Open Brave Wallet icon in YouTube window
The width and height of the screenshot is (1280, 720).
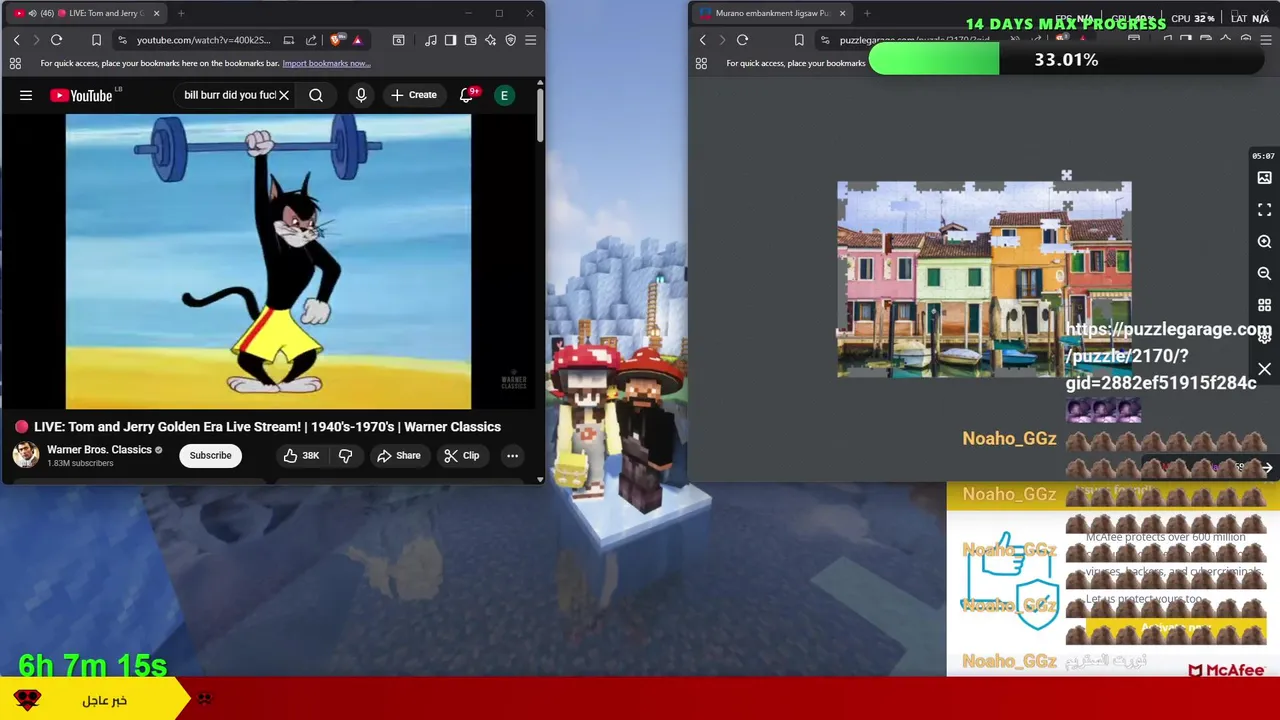tap(470, 40)
